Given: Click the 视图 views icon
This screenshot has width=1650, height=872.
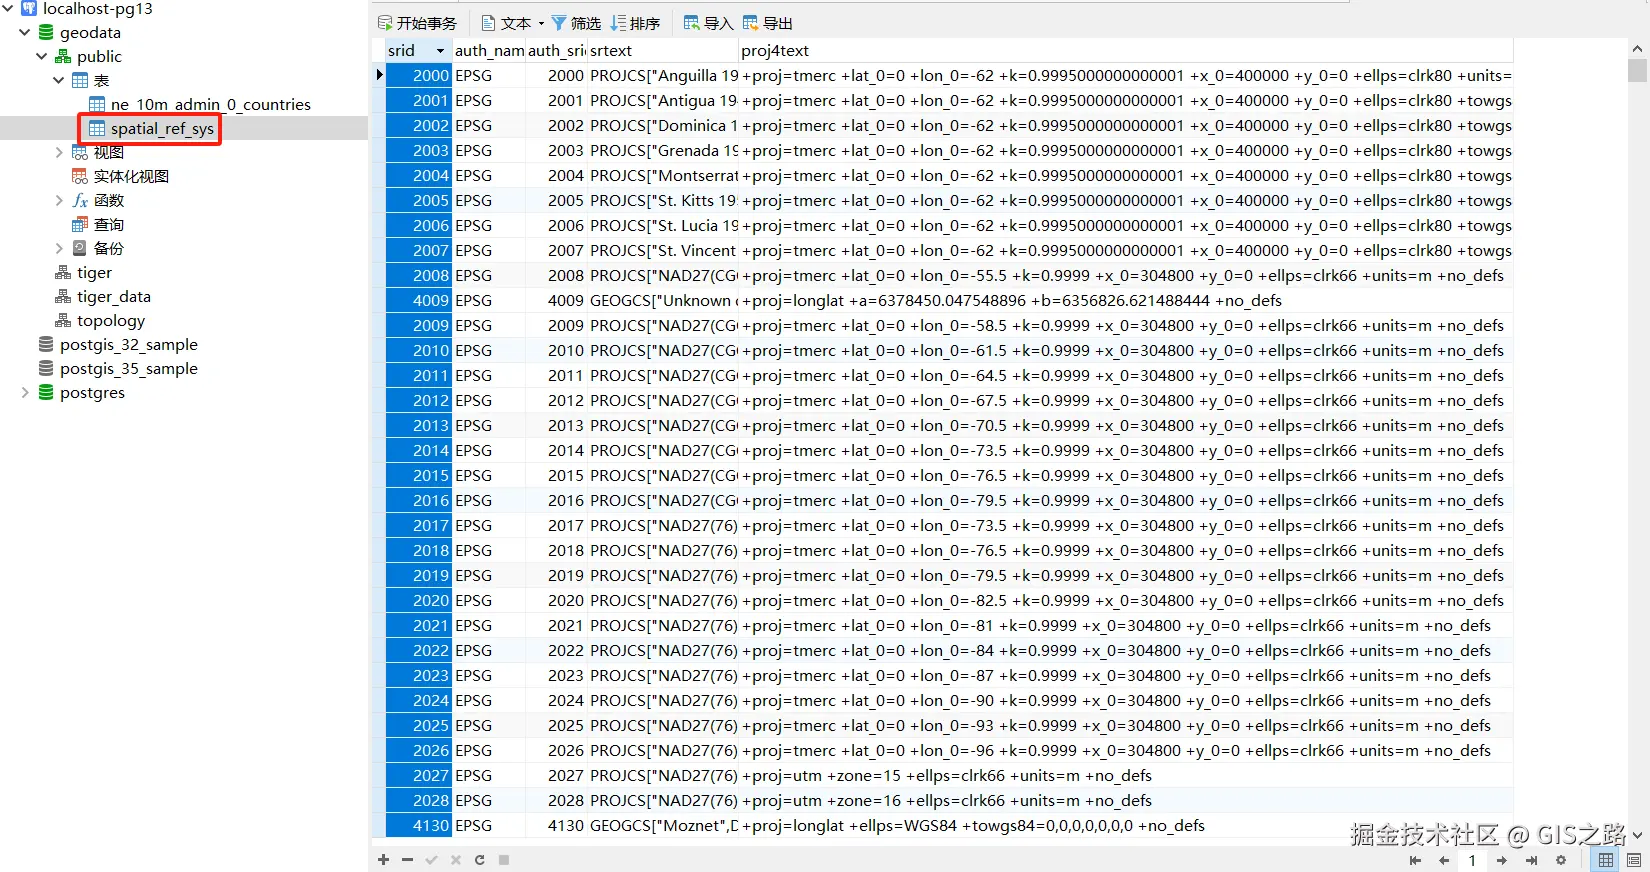Looking at the screenshot, I should click(80, 152).
